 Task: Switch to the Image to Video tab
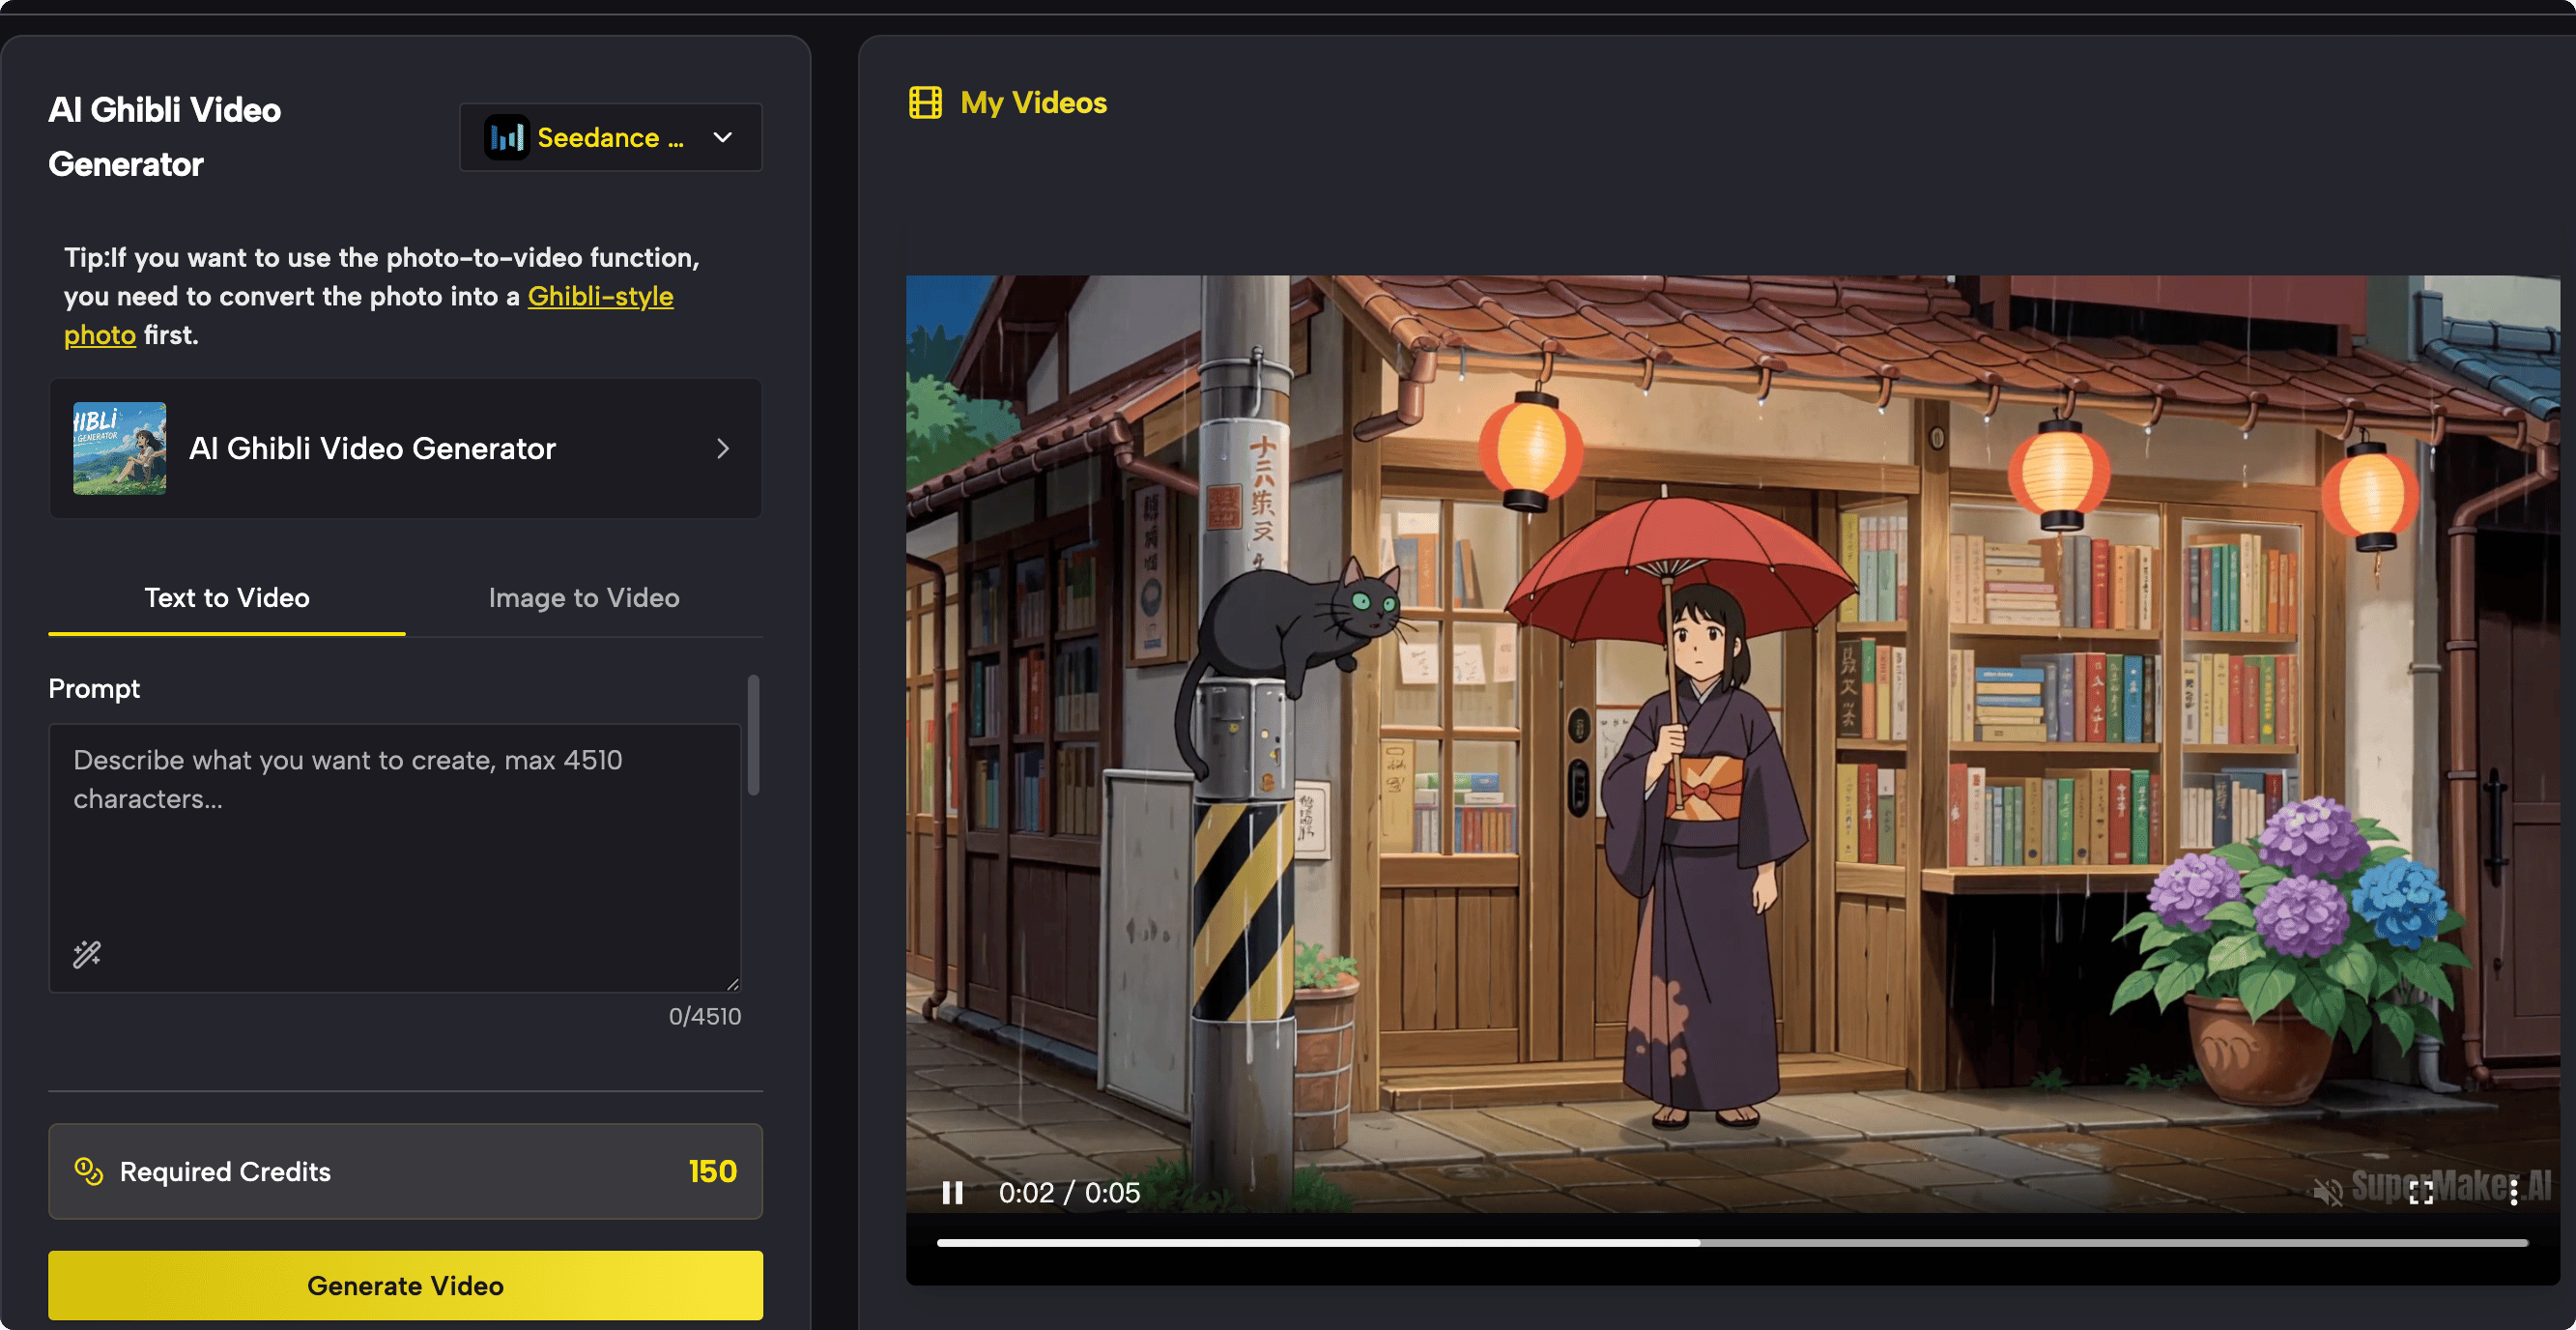584,597
